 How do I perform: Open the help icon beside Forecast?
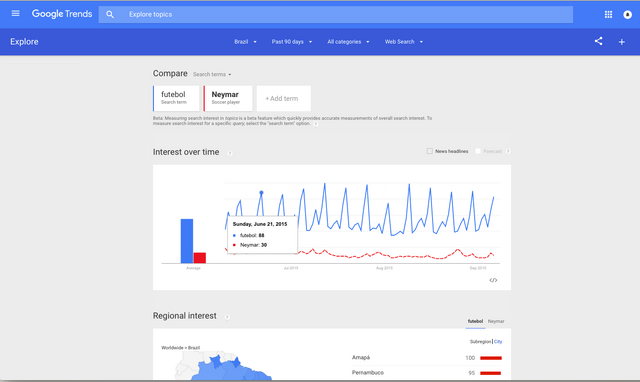click(x=508, y=151)
